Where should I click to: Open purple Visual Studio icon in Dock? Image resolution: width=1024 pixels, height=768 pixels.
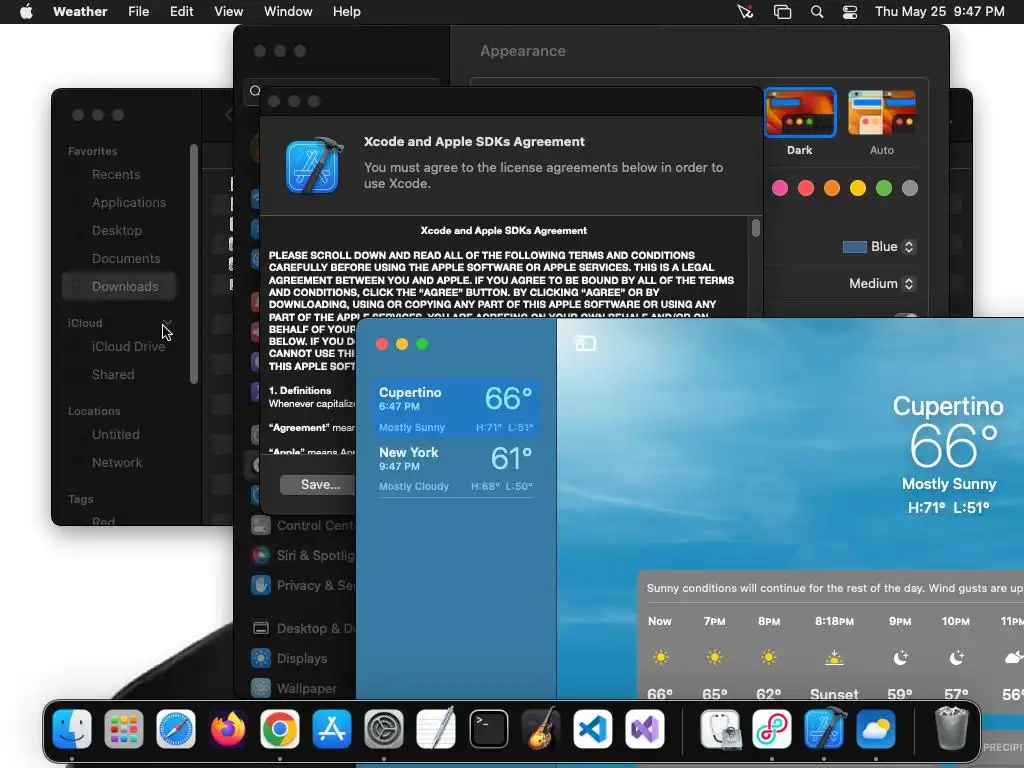point(645,729)
